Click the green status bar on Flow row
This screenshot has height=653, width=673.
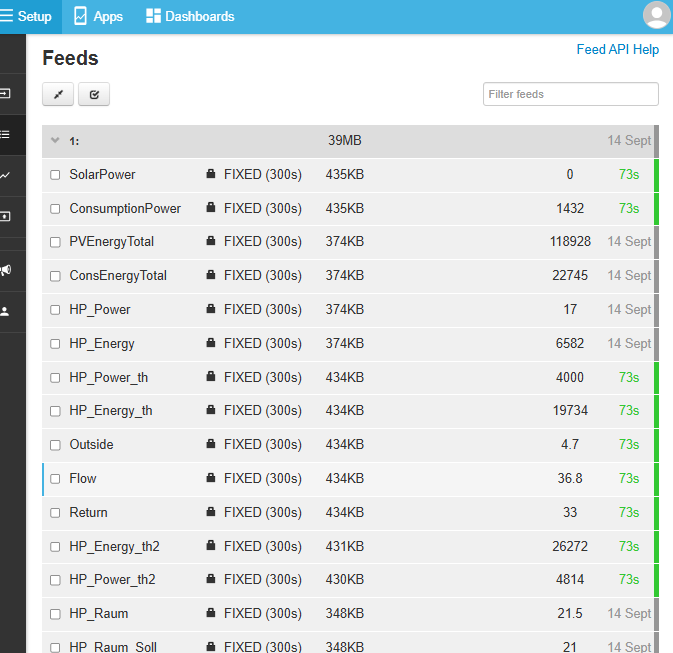pos(656,479)
